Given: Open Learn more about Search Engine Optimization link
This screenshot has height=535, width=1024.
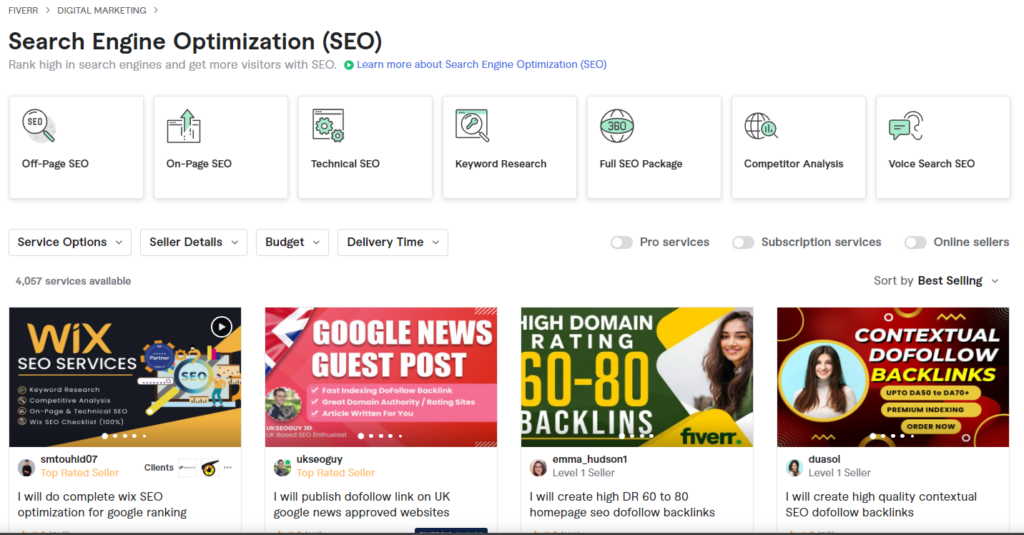Looking at the screenshot, I should pyautogui.click(x=481, y=64).
